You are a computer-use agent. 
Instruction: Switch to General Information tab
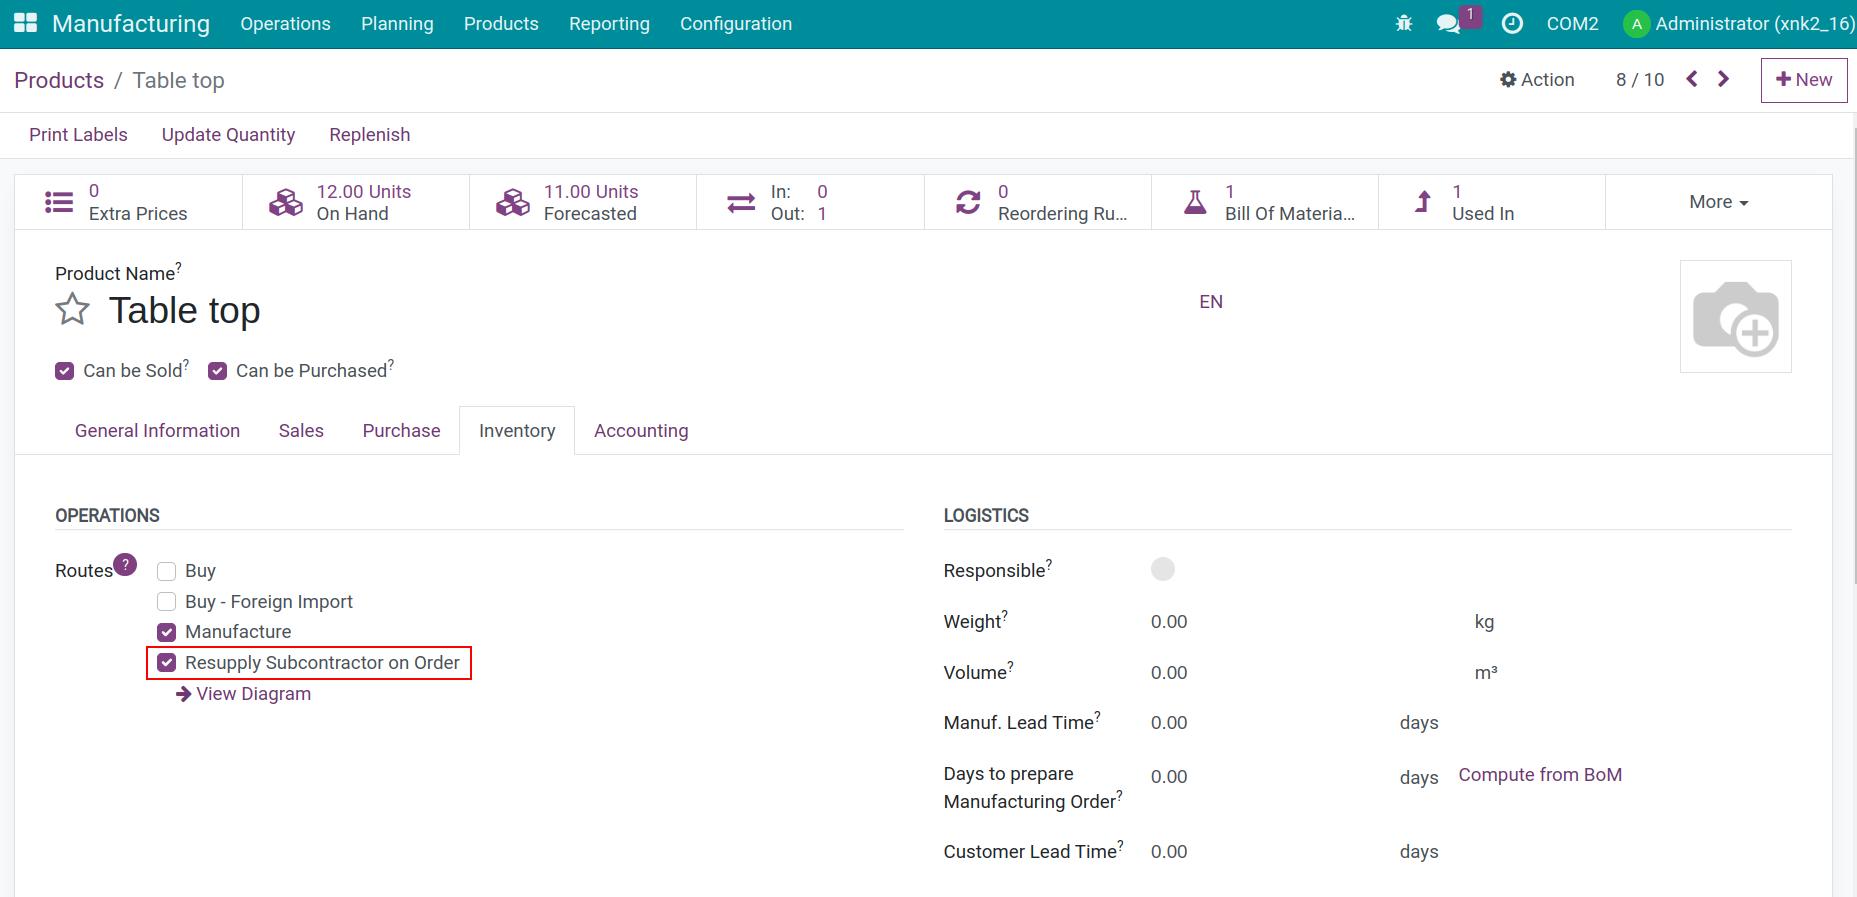(157, 430)
